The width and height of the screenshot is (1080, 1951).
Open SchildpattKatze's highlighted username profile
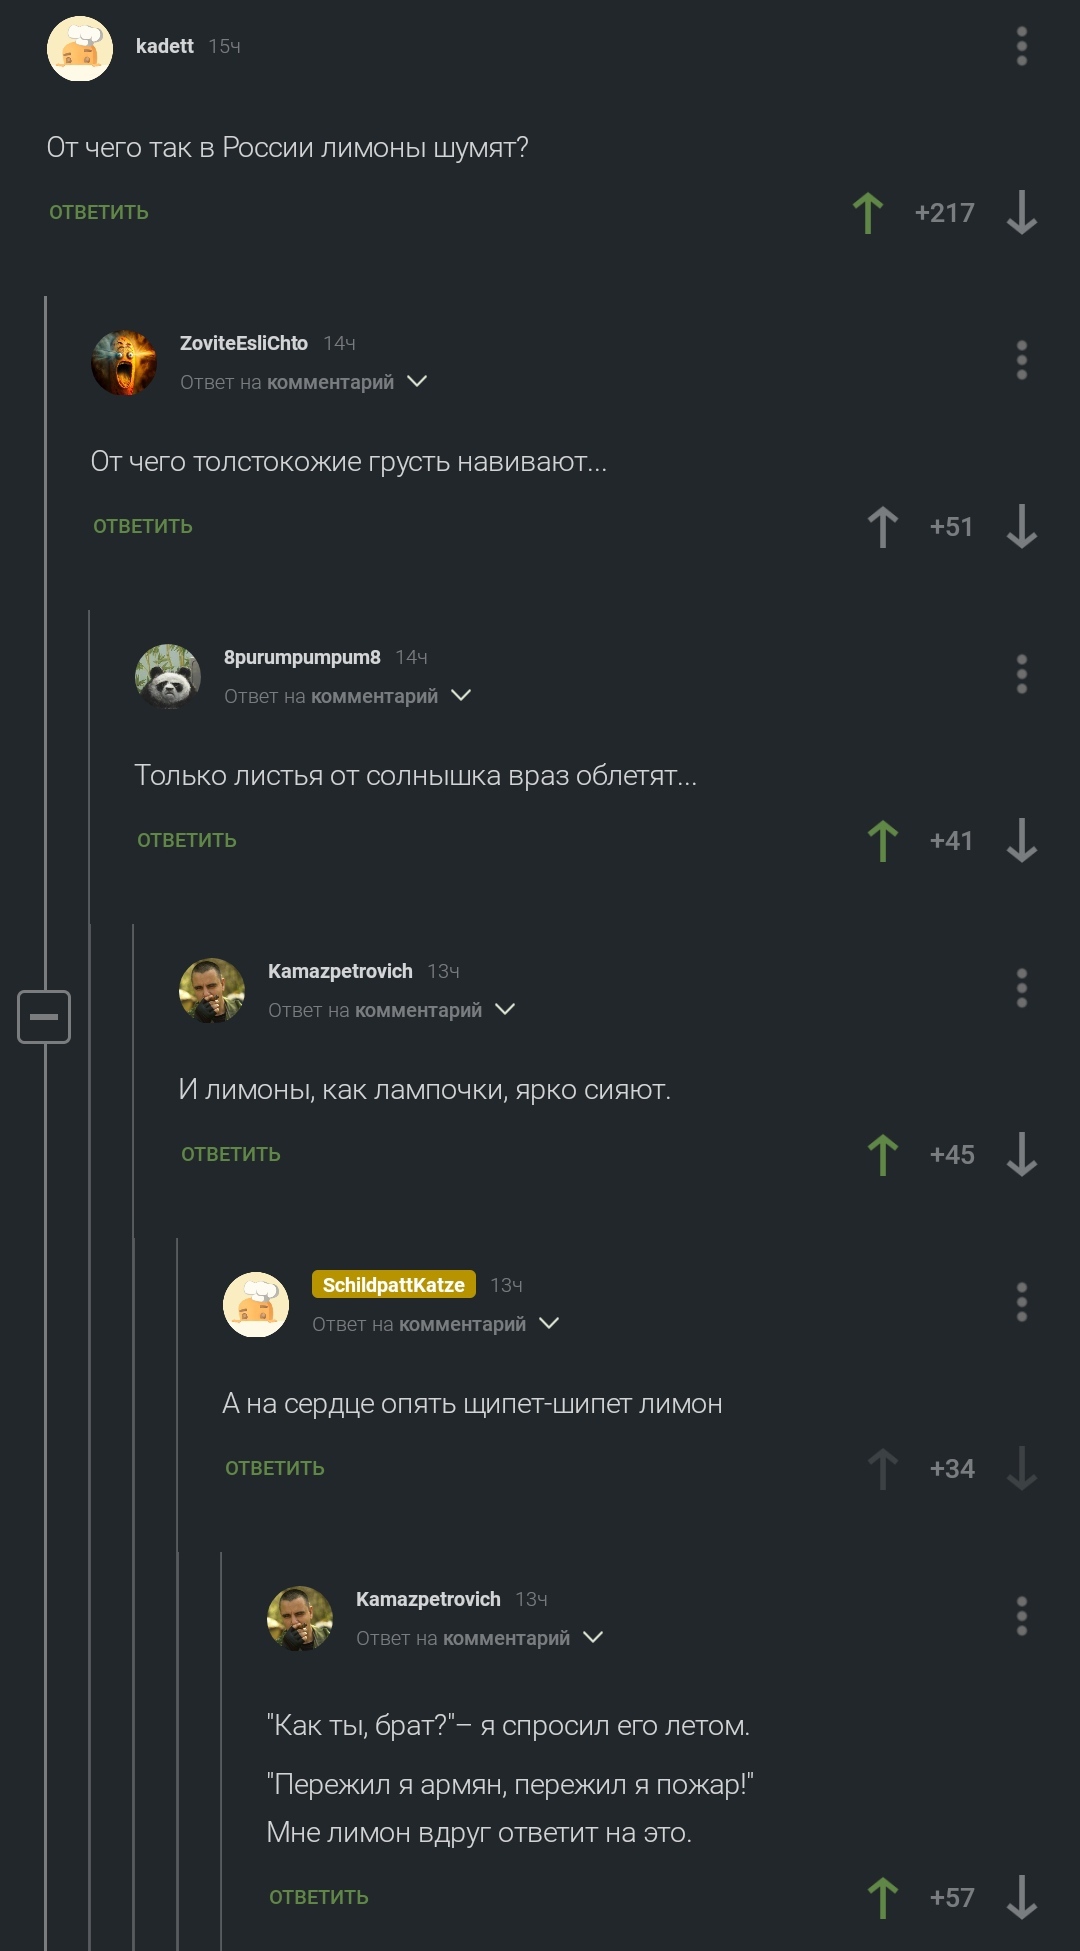[393, 1285]
